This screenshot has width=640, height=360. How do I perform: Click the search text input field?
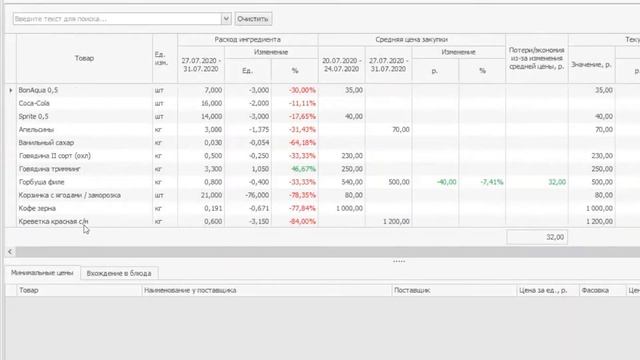tap(117, 19)
